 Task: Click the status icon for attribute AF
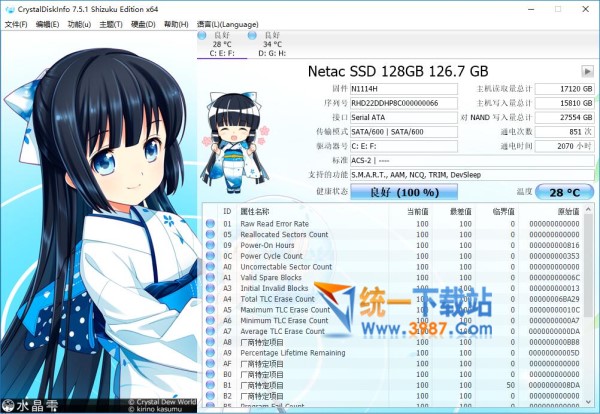tap(210, 363)
